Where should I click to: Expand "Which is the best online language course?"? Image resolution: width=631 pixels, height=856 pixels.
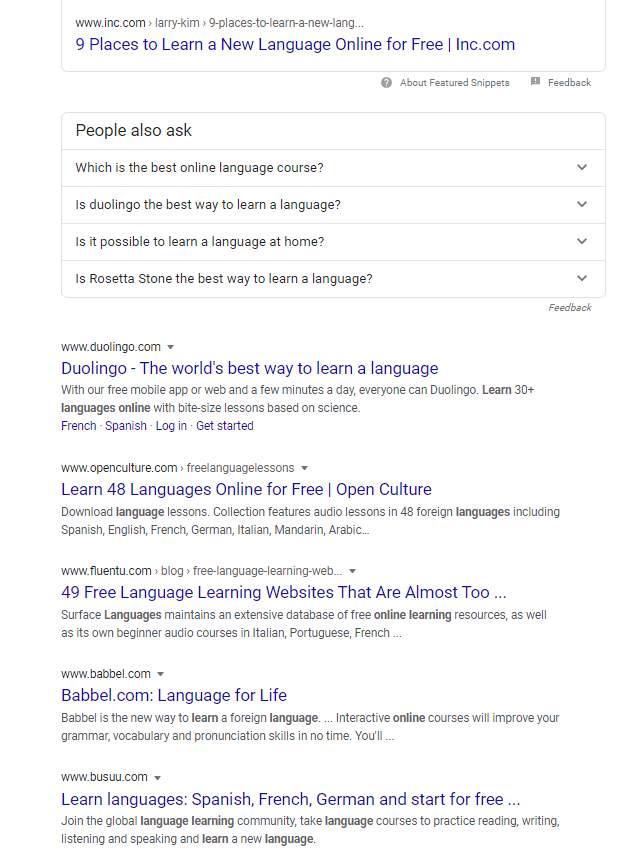tap(334, 168)
